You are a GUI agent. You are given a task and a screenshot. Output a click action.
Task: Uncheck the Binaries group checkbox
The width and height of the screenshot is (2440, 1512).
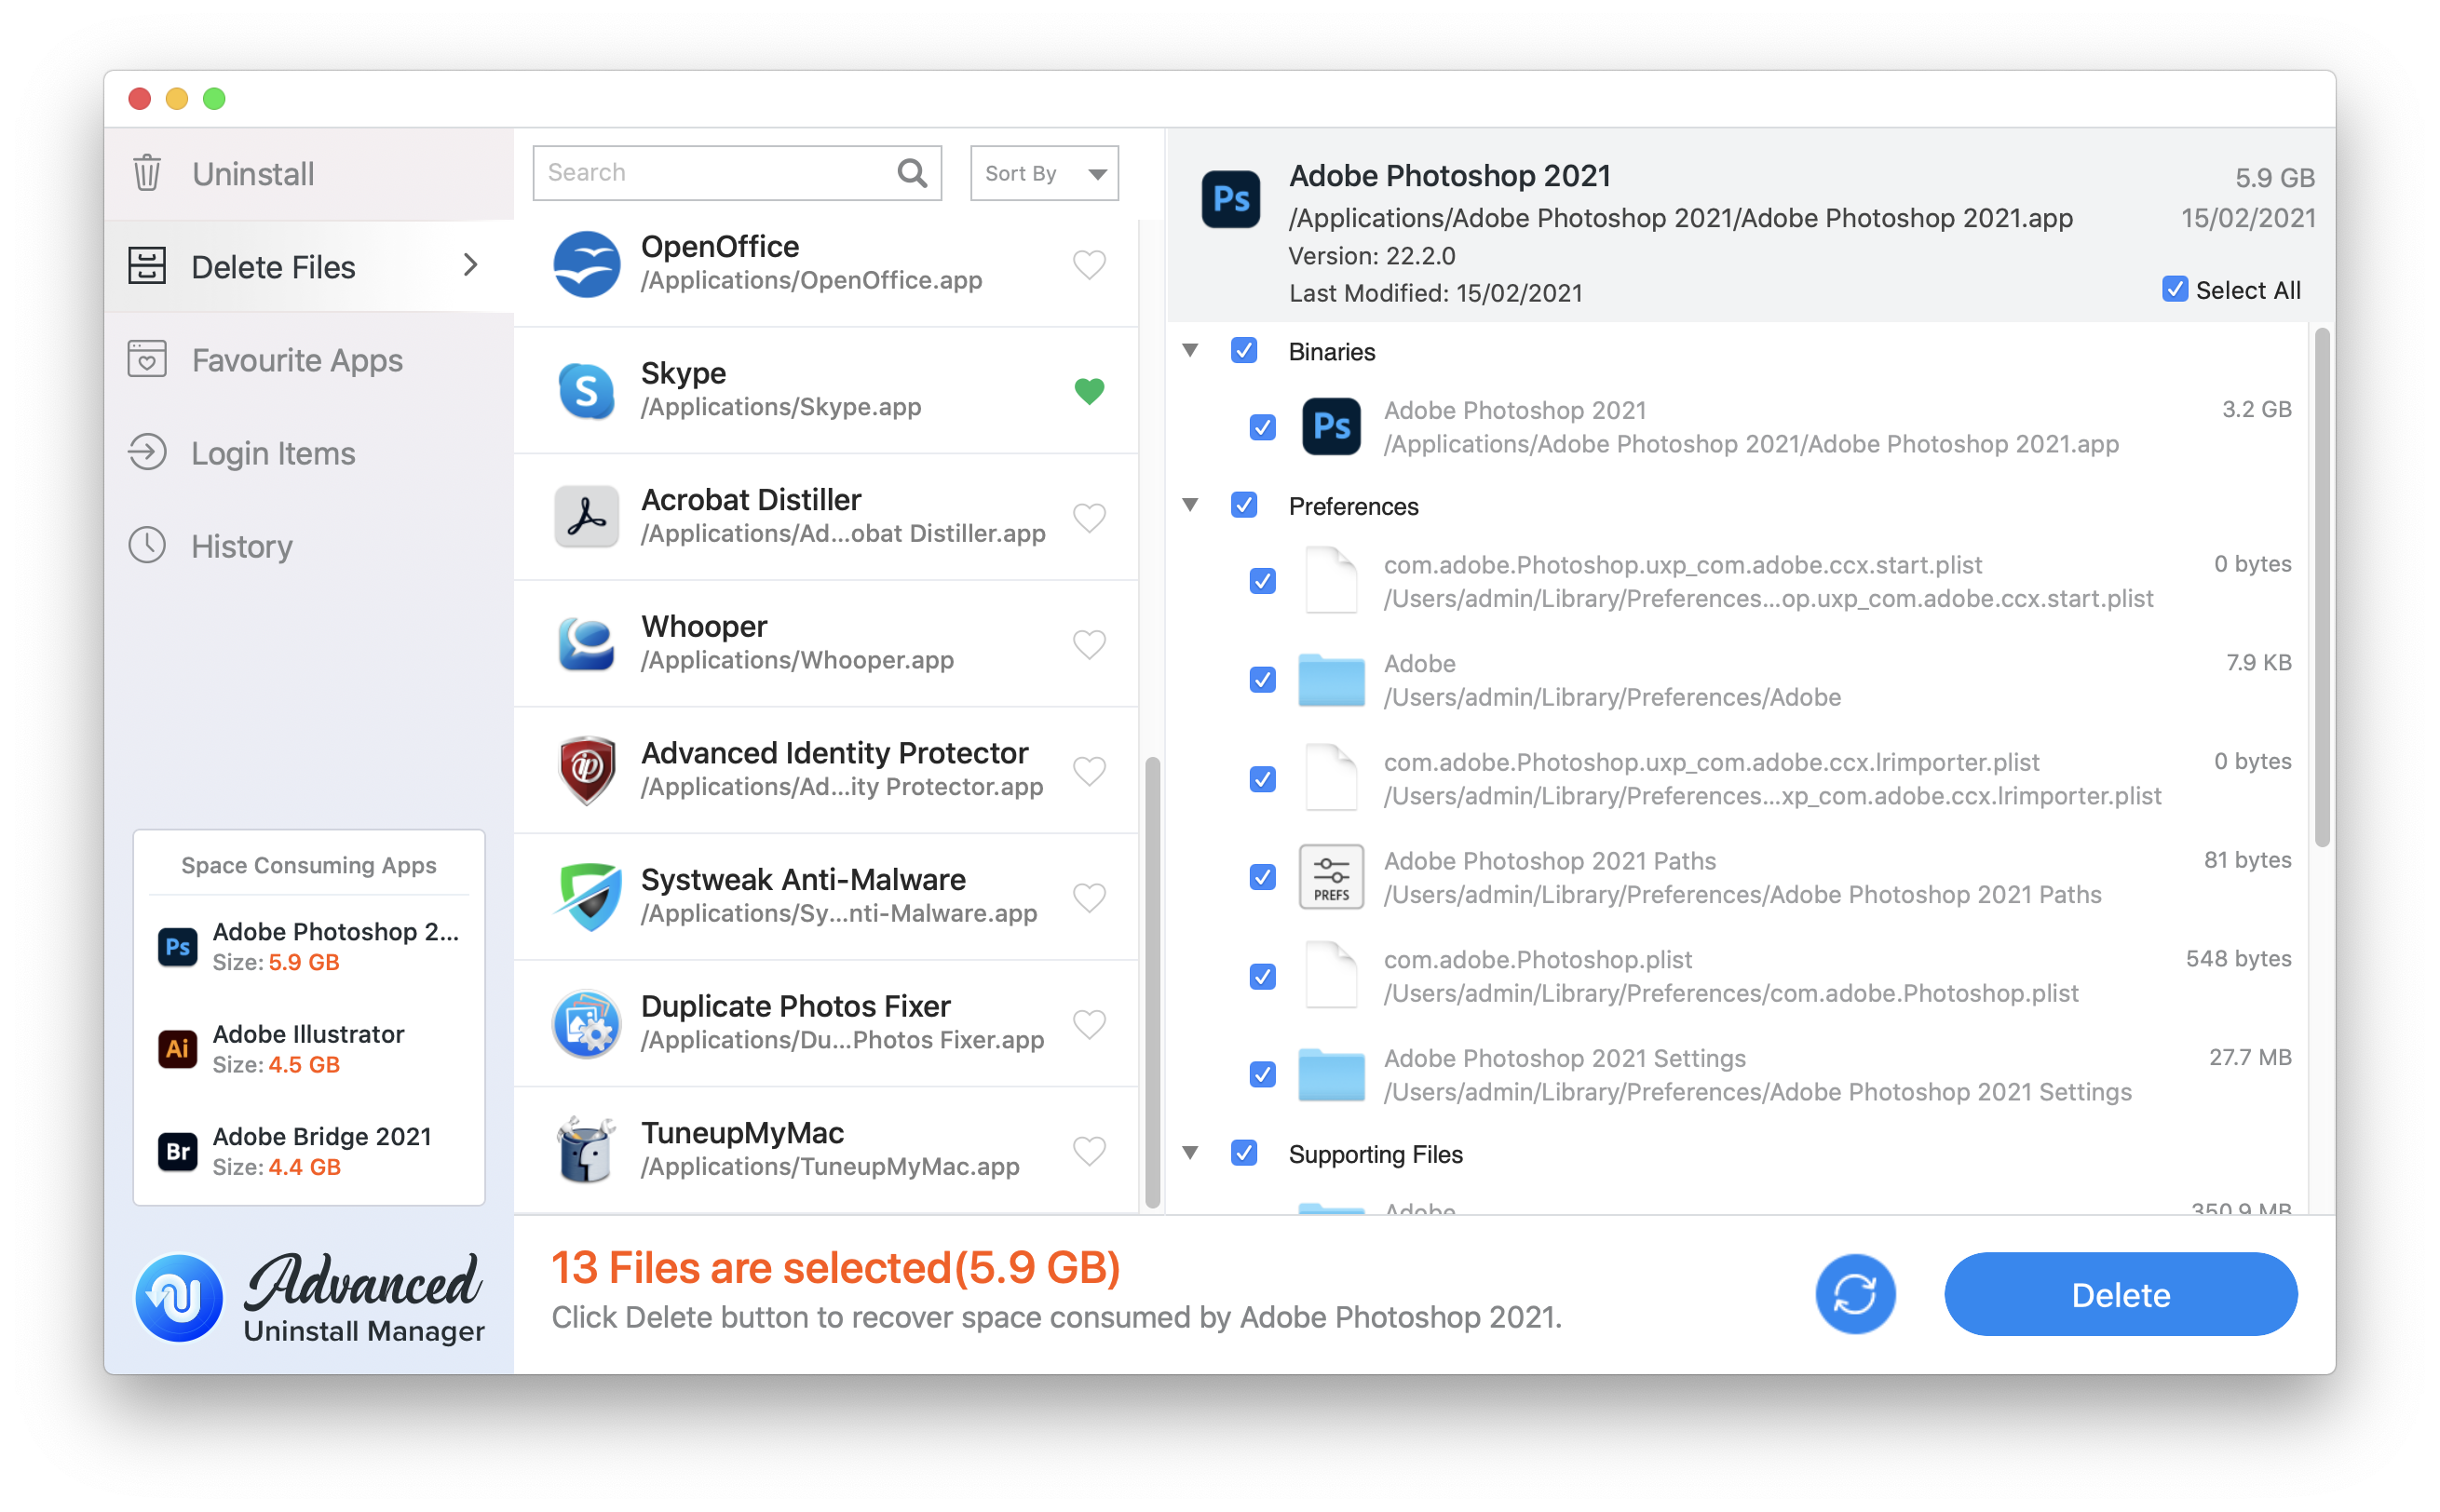(1243, 350)
